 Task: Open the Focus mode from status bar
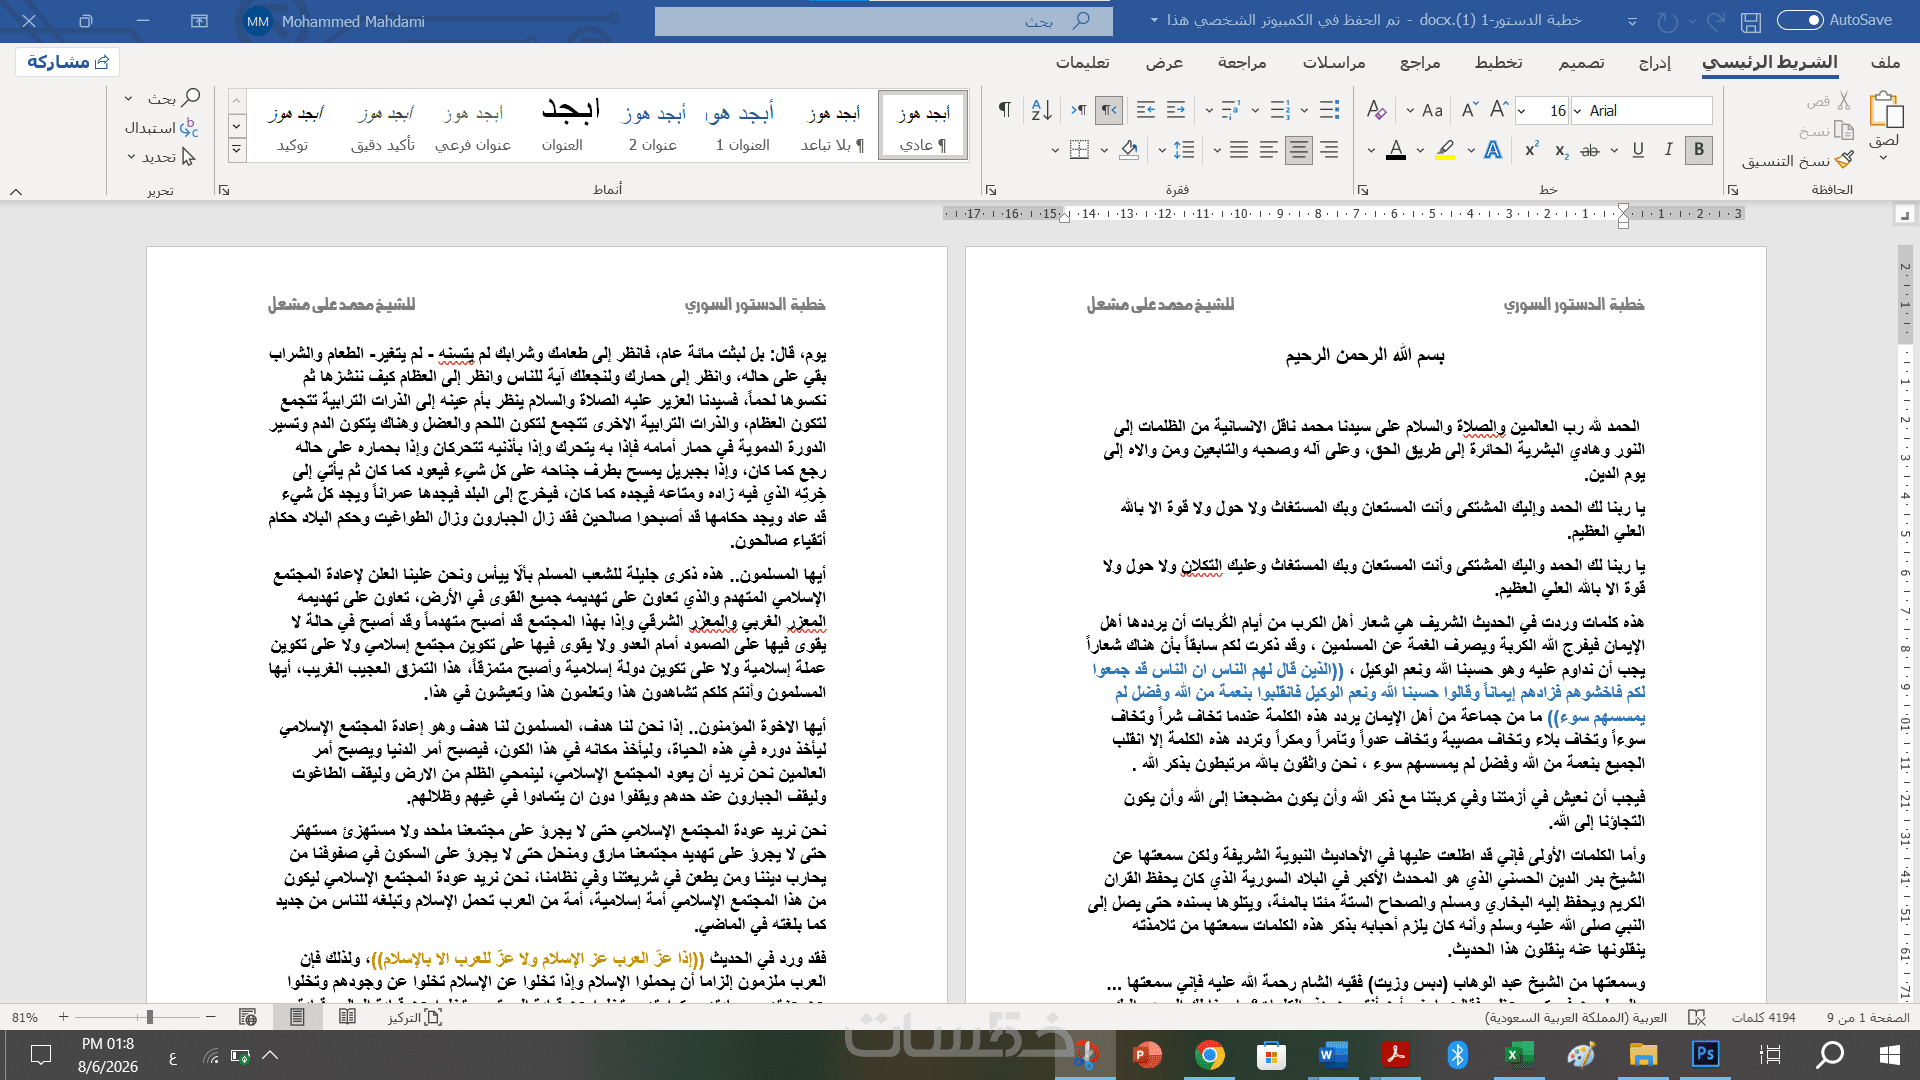[415, 1017]
